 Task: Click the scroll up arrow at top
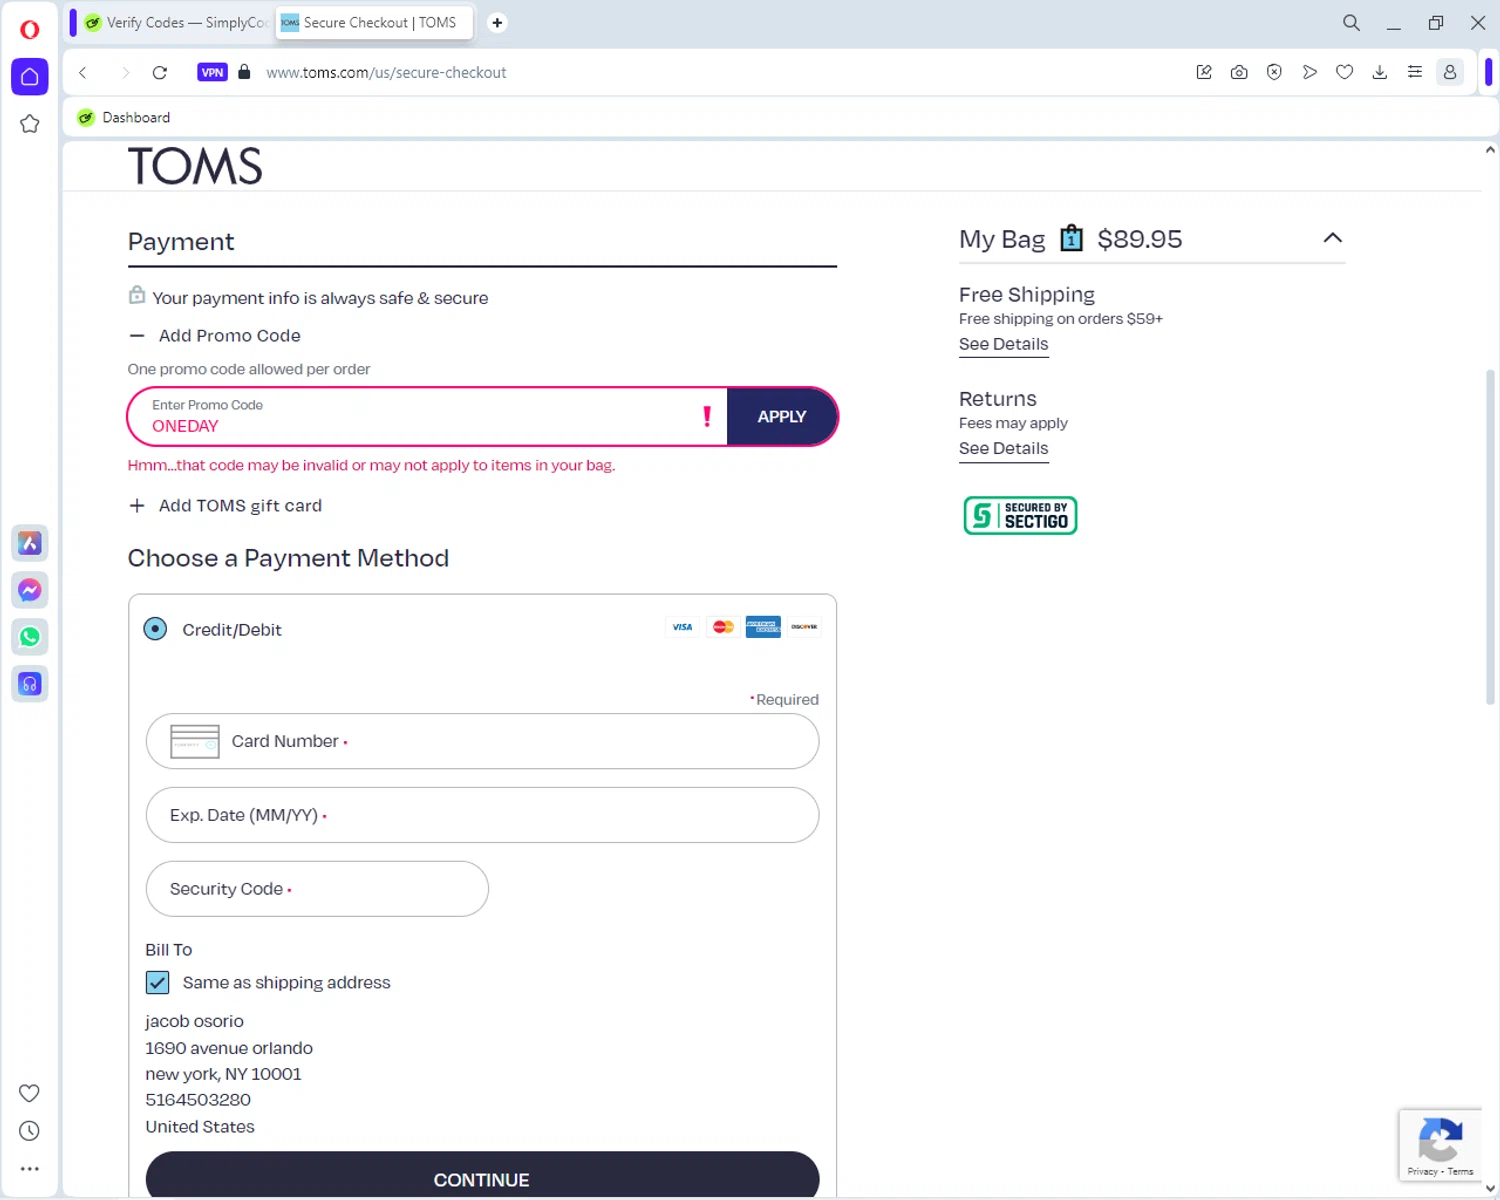(x=1490, y=150)
